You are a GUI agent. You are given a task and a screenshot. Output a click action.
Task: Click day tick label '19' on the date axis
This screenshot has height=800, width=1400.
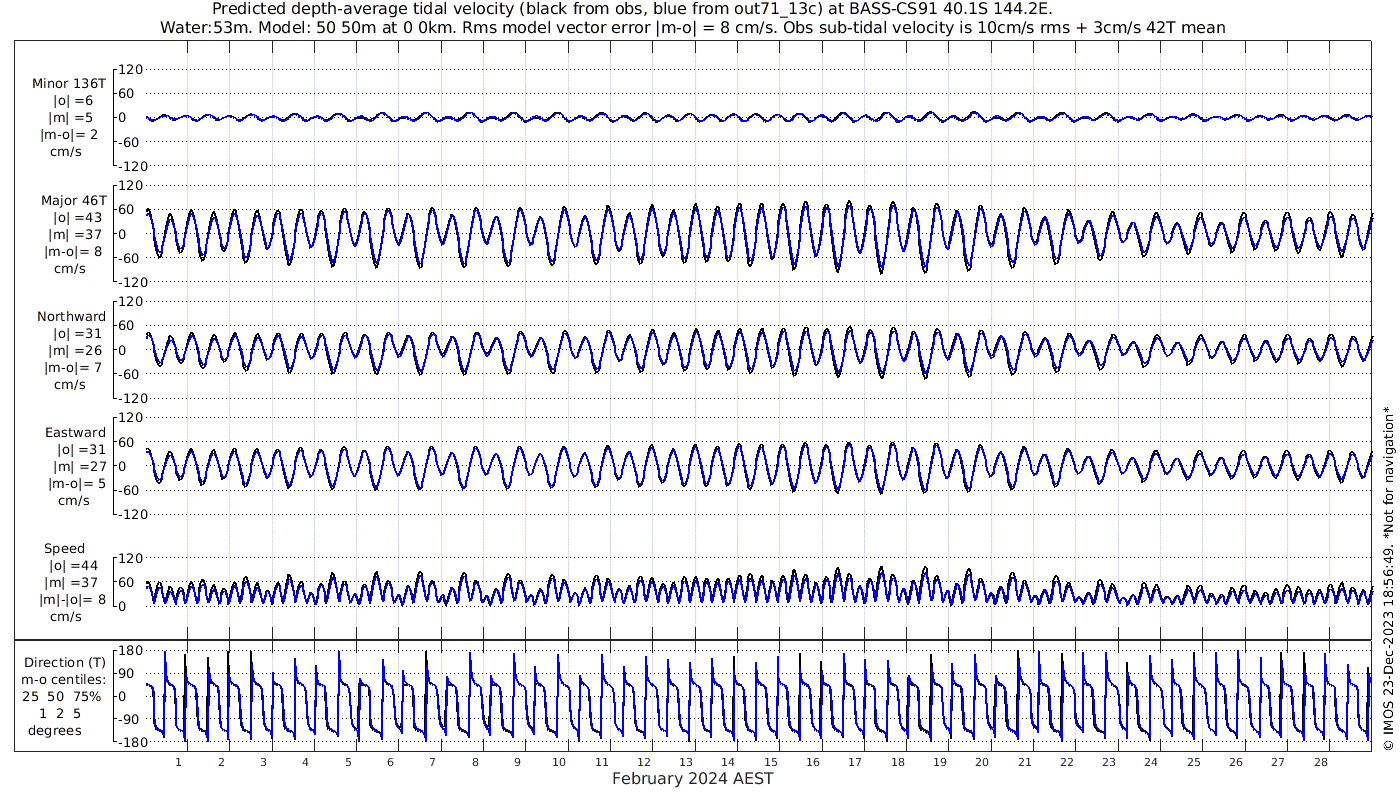940,762
